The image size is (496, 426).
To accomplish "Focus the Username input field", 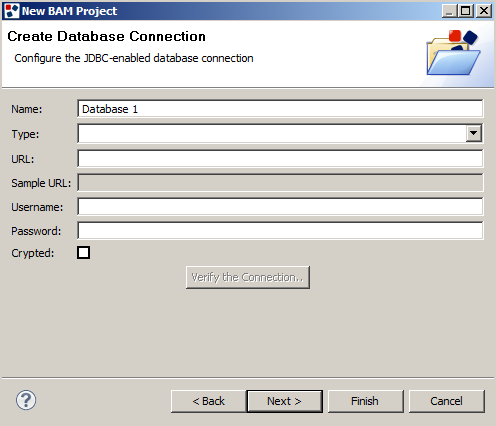I will coord(280,206).
